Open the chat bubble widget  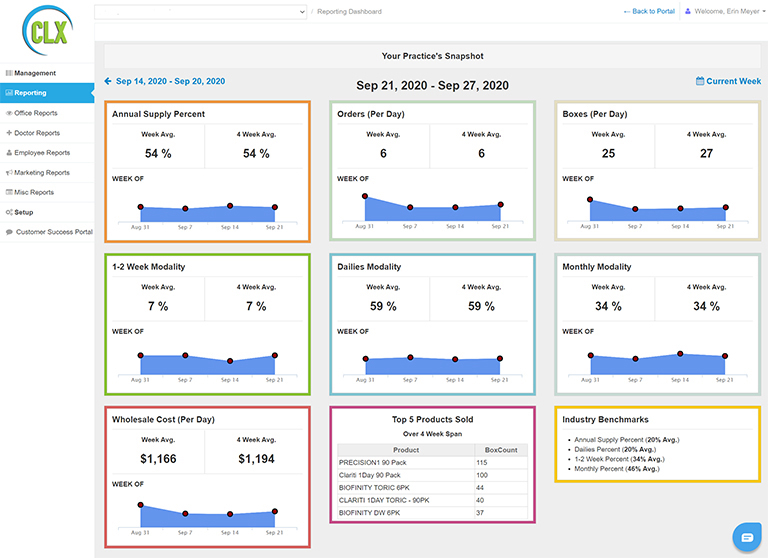(747, 537)
